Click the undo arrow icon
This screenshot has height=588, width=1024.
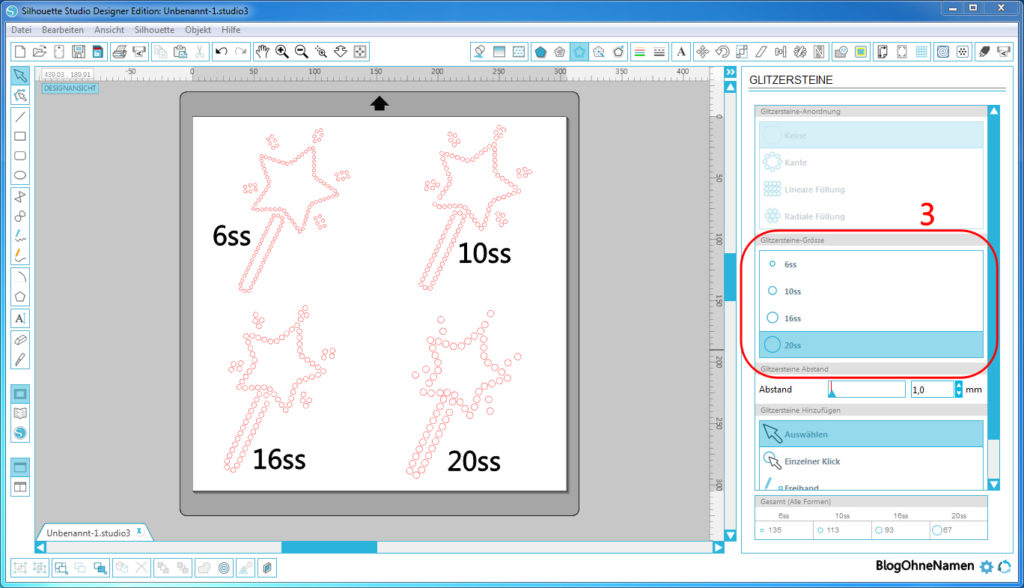pos(221,51)
